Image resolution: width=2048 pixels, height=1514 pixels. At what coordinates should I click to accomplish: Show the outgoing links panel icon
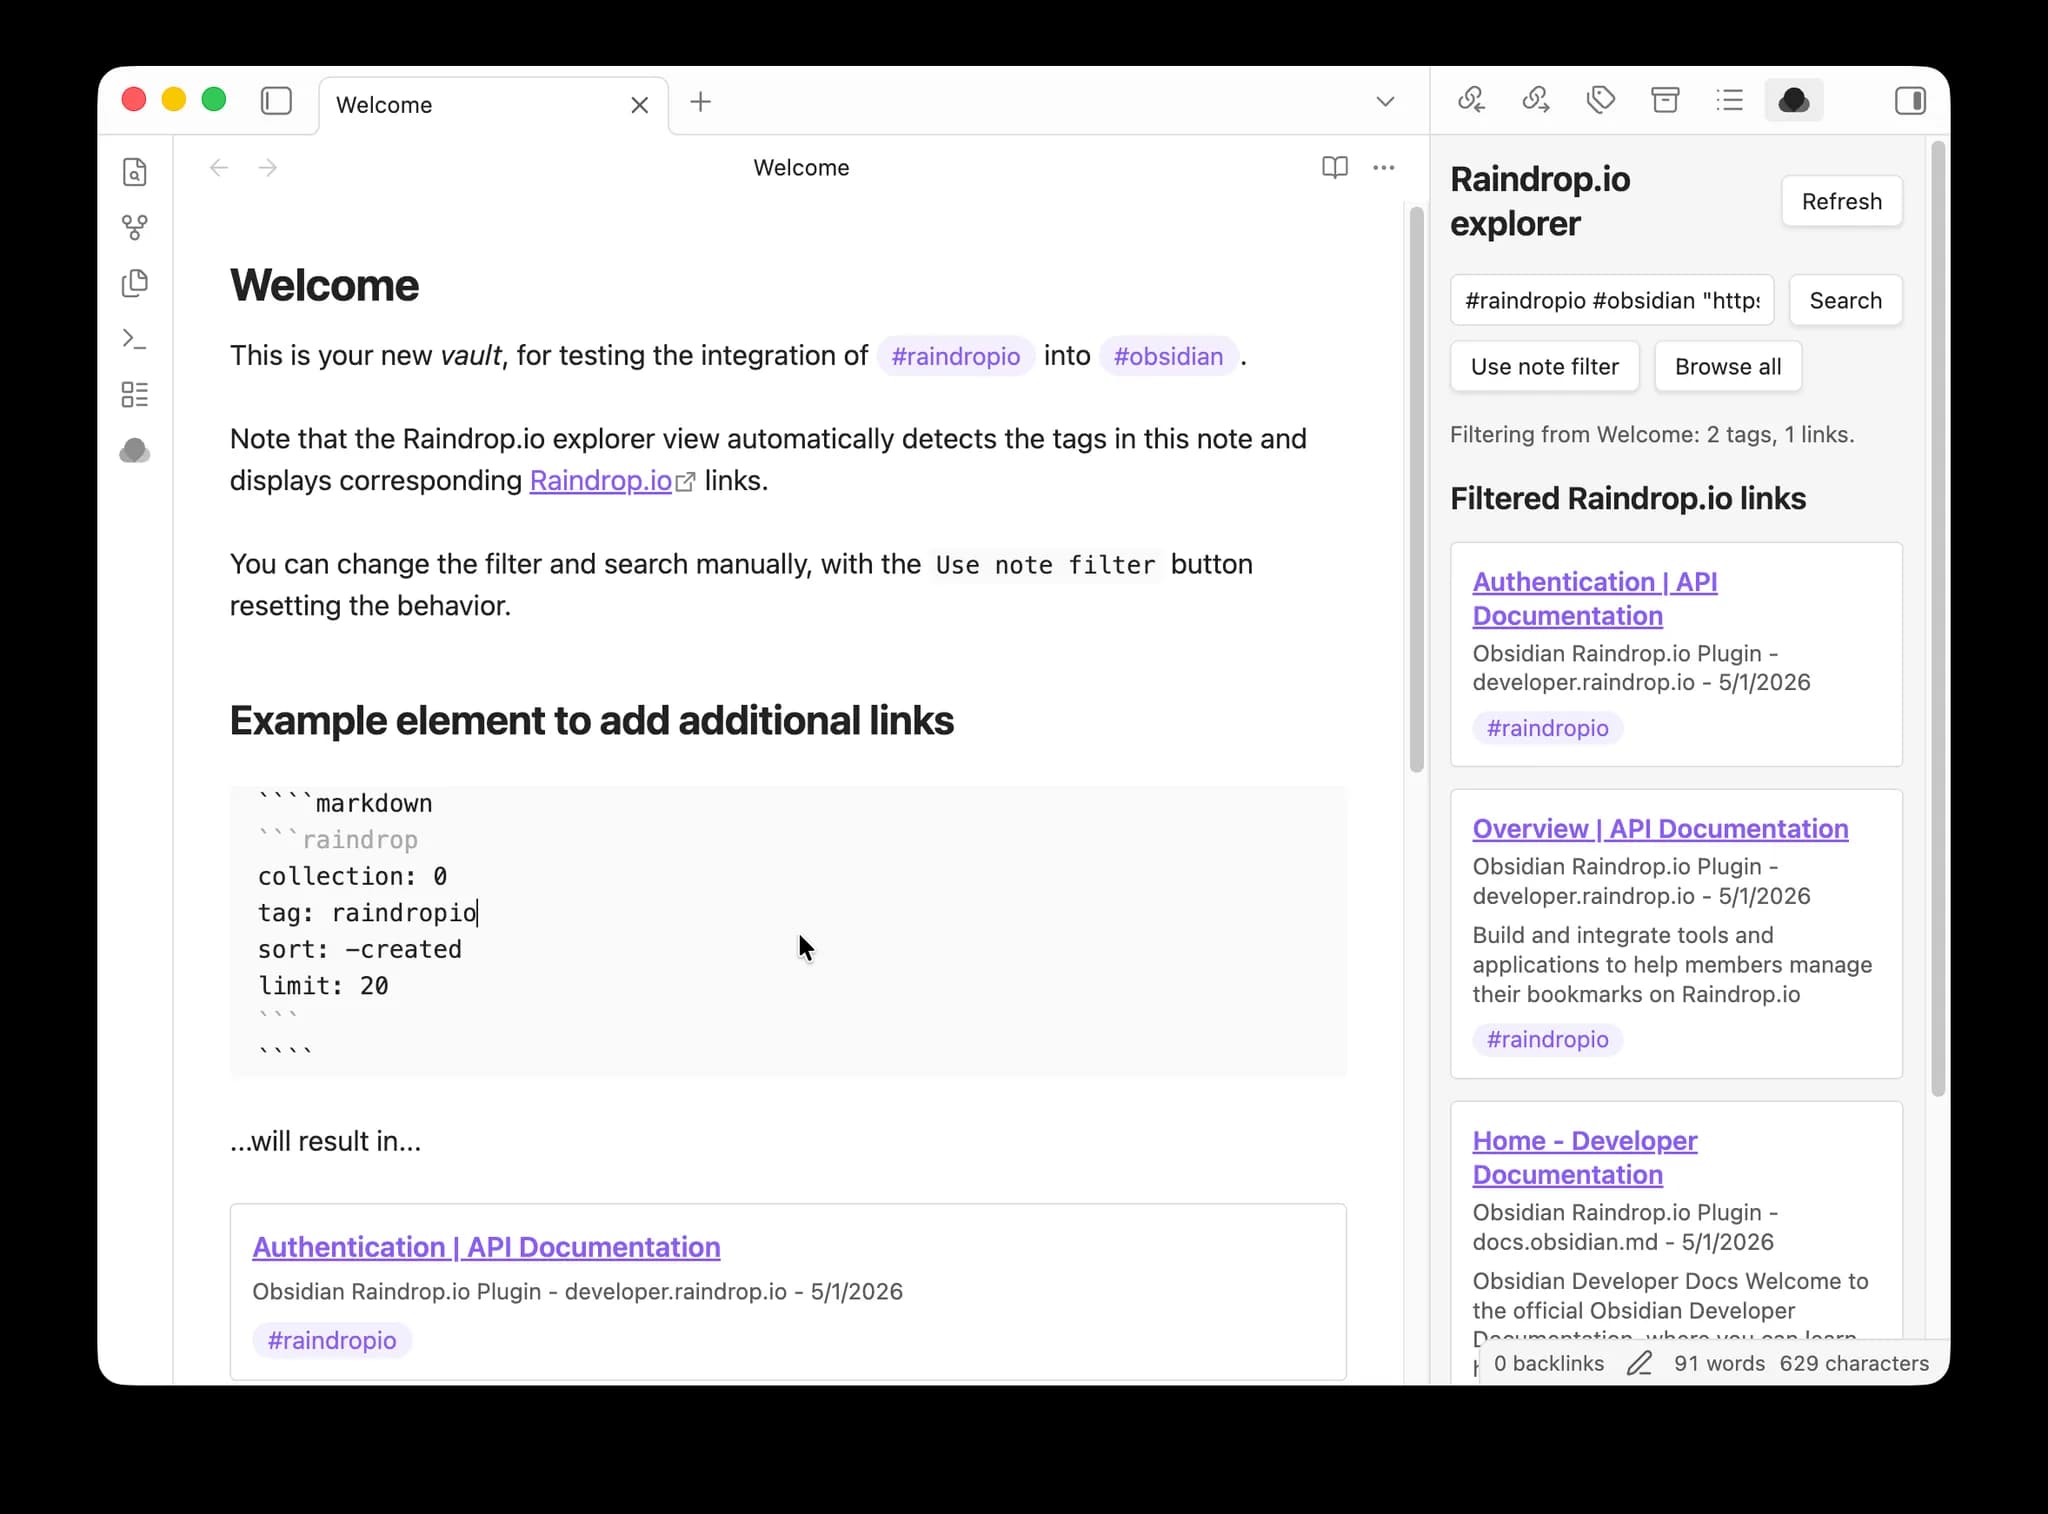pyautogui.click(x=1535, y=100)
